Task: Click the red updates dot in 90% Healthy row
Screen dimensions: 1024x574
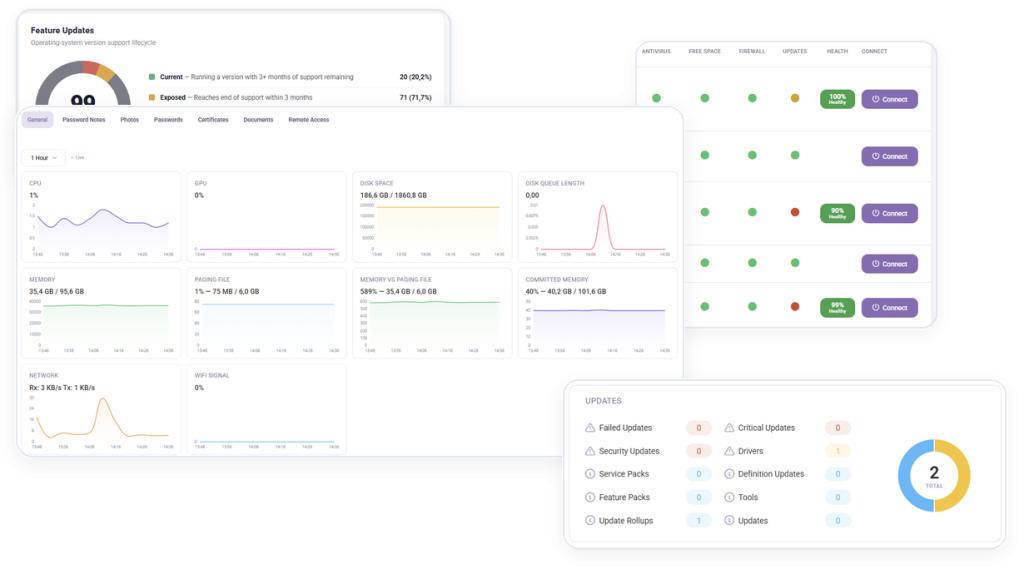Action: coord(795,212)
